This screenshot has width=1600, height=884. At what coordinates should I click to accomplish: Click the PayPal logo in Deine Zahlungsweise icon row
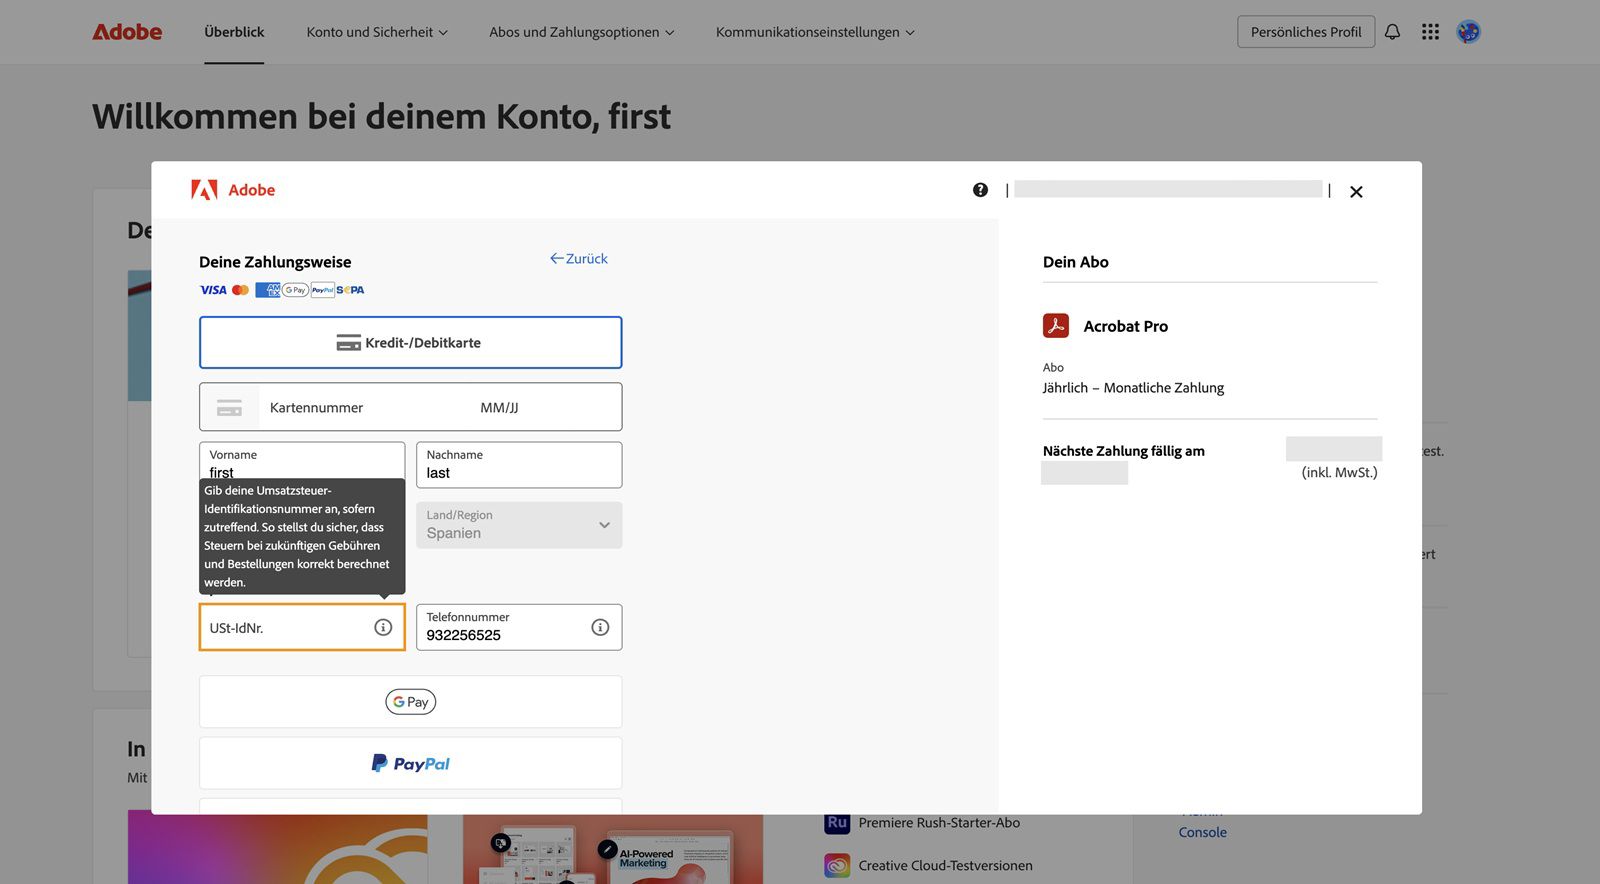click(x=322, y=290)
